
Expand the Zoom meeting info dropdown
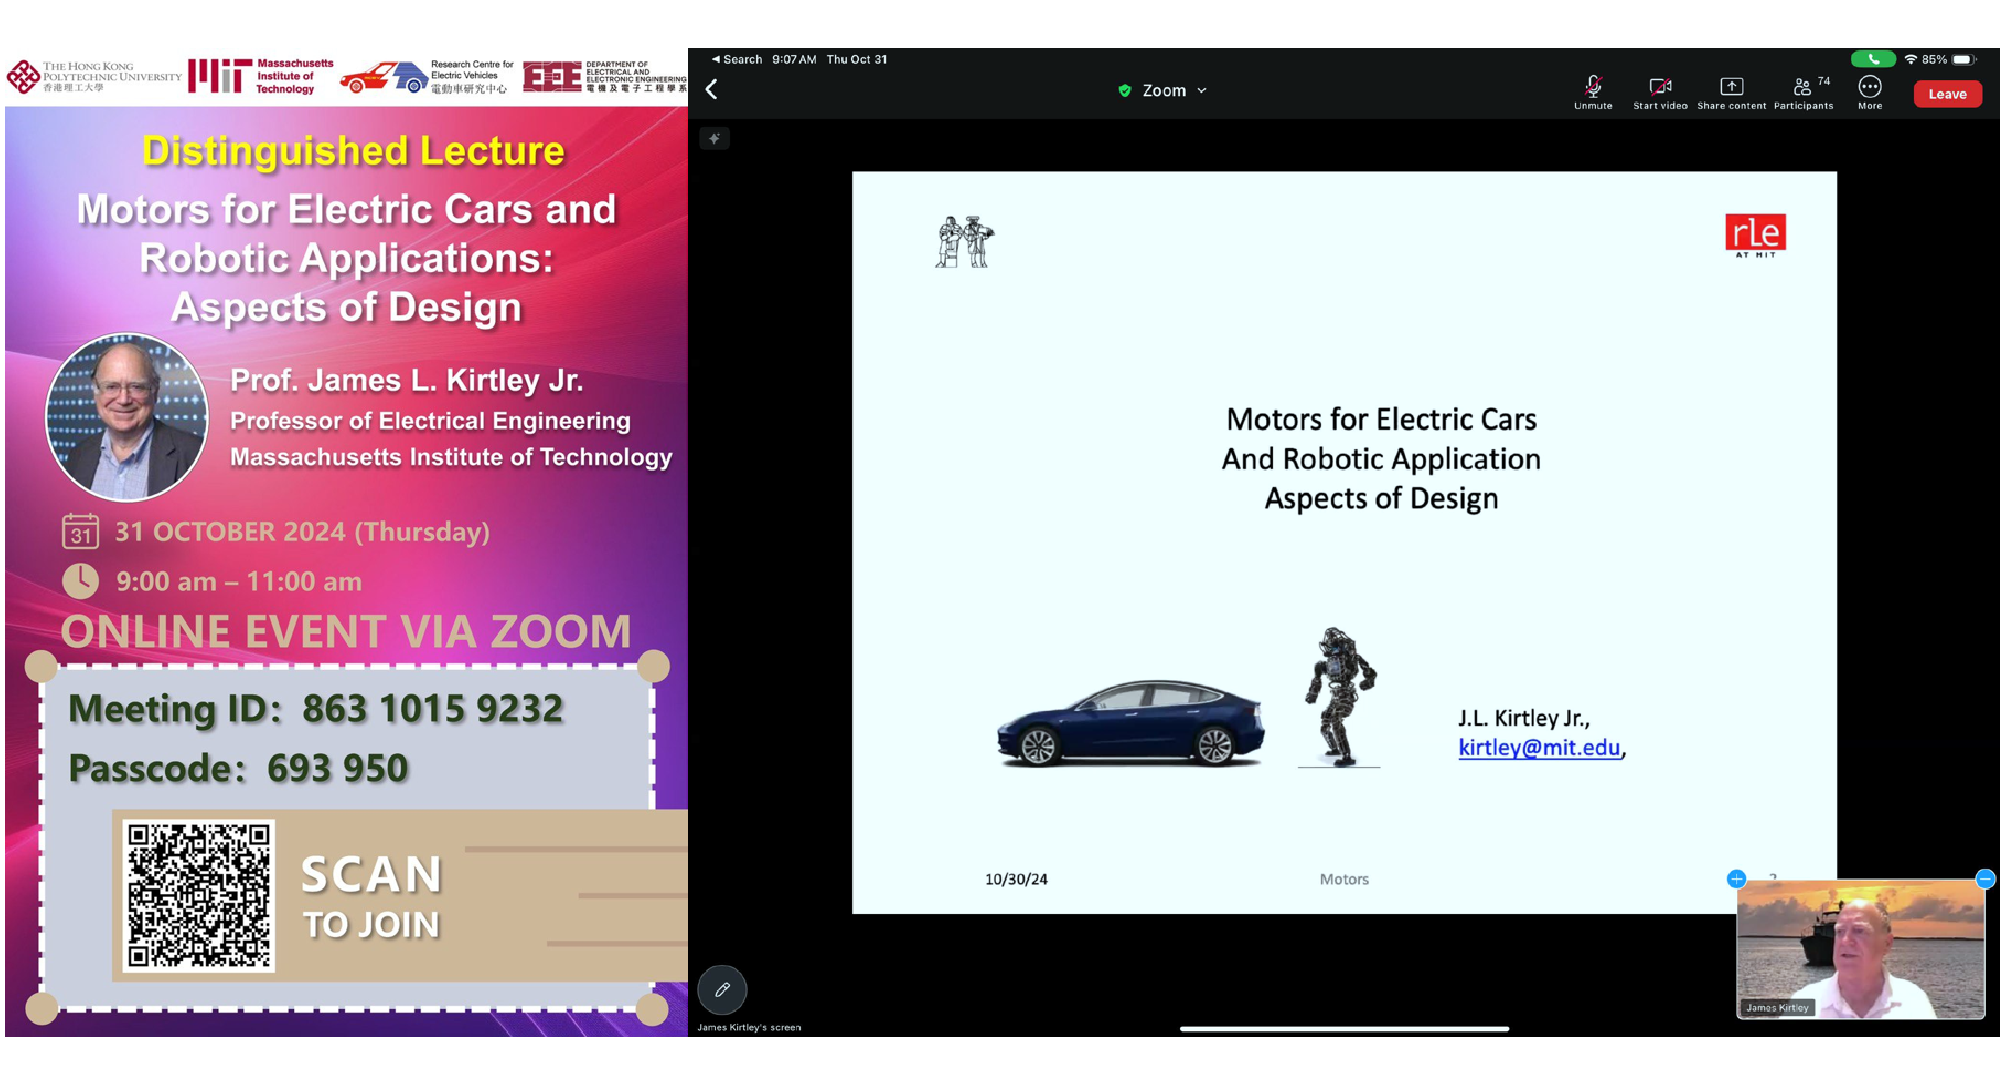[1163, 91]
